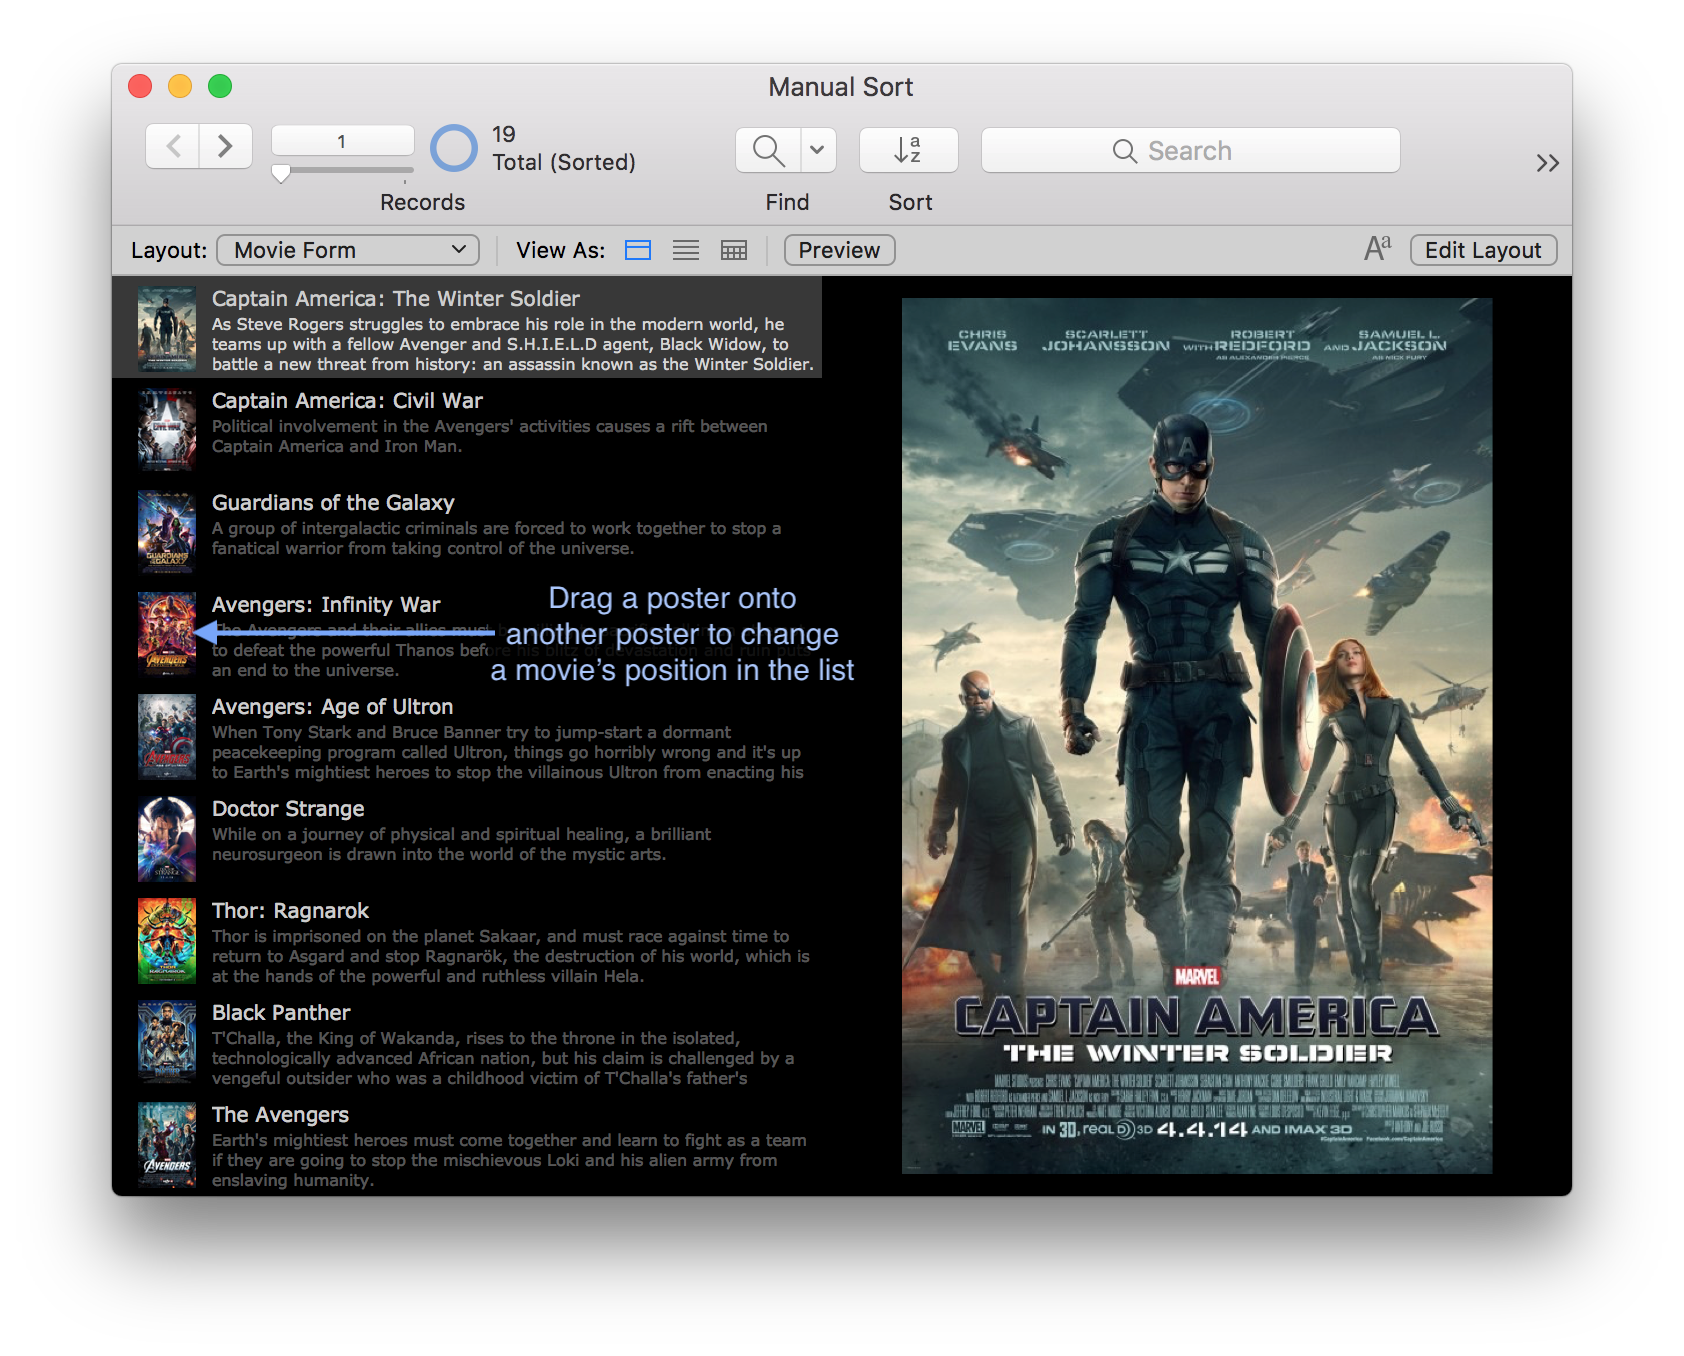
Task: Switch to List view
Action: click(686, 250)
